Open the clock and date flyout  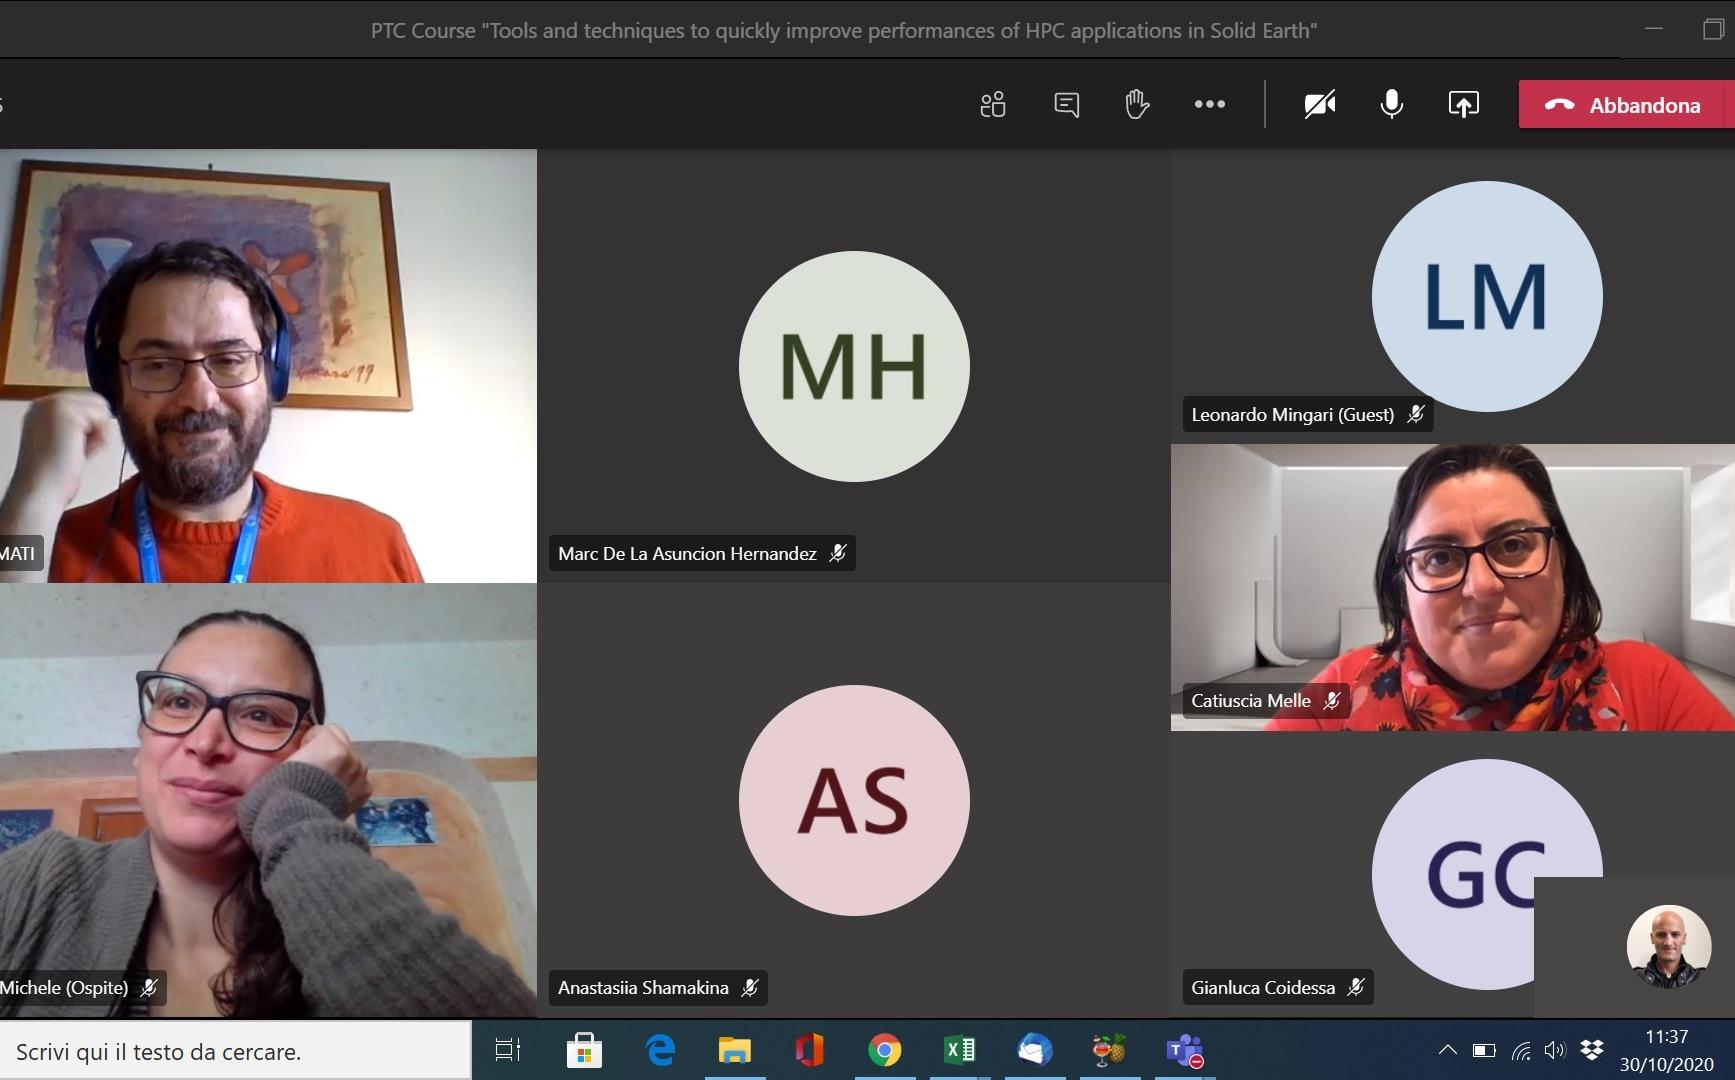point(1666,1050)
